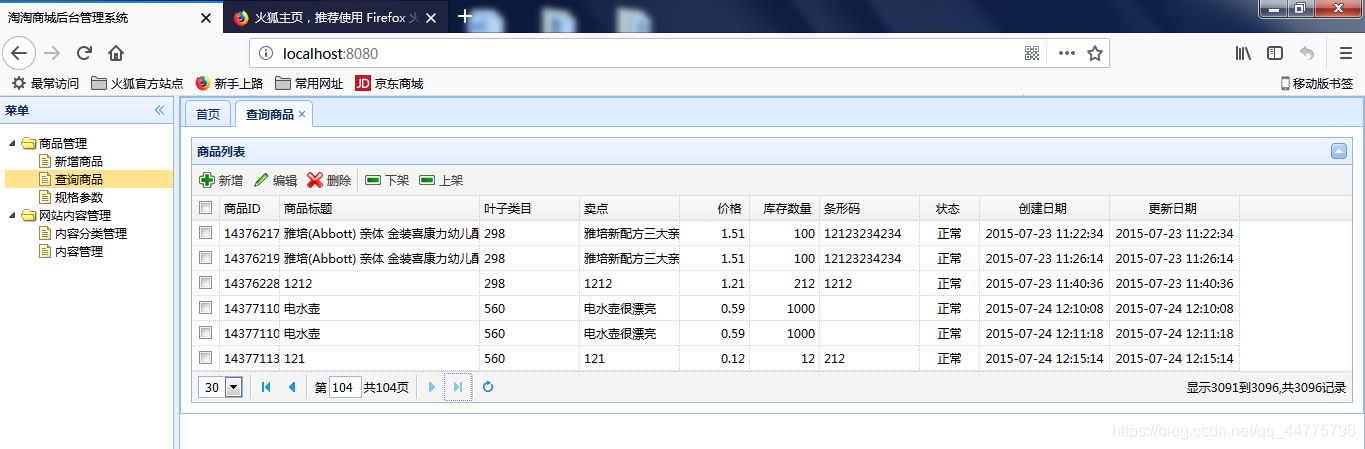Refresh the product grid
1365x449 pixels.
488,387
